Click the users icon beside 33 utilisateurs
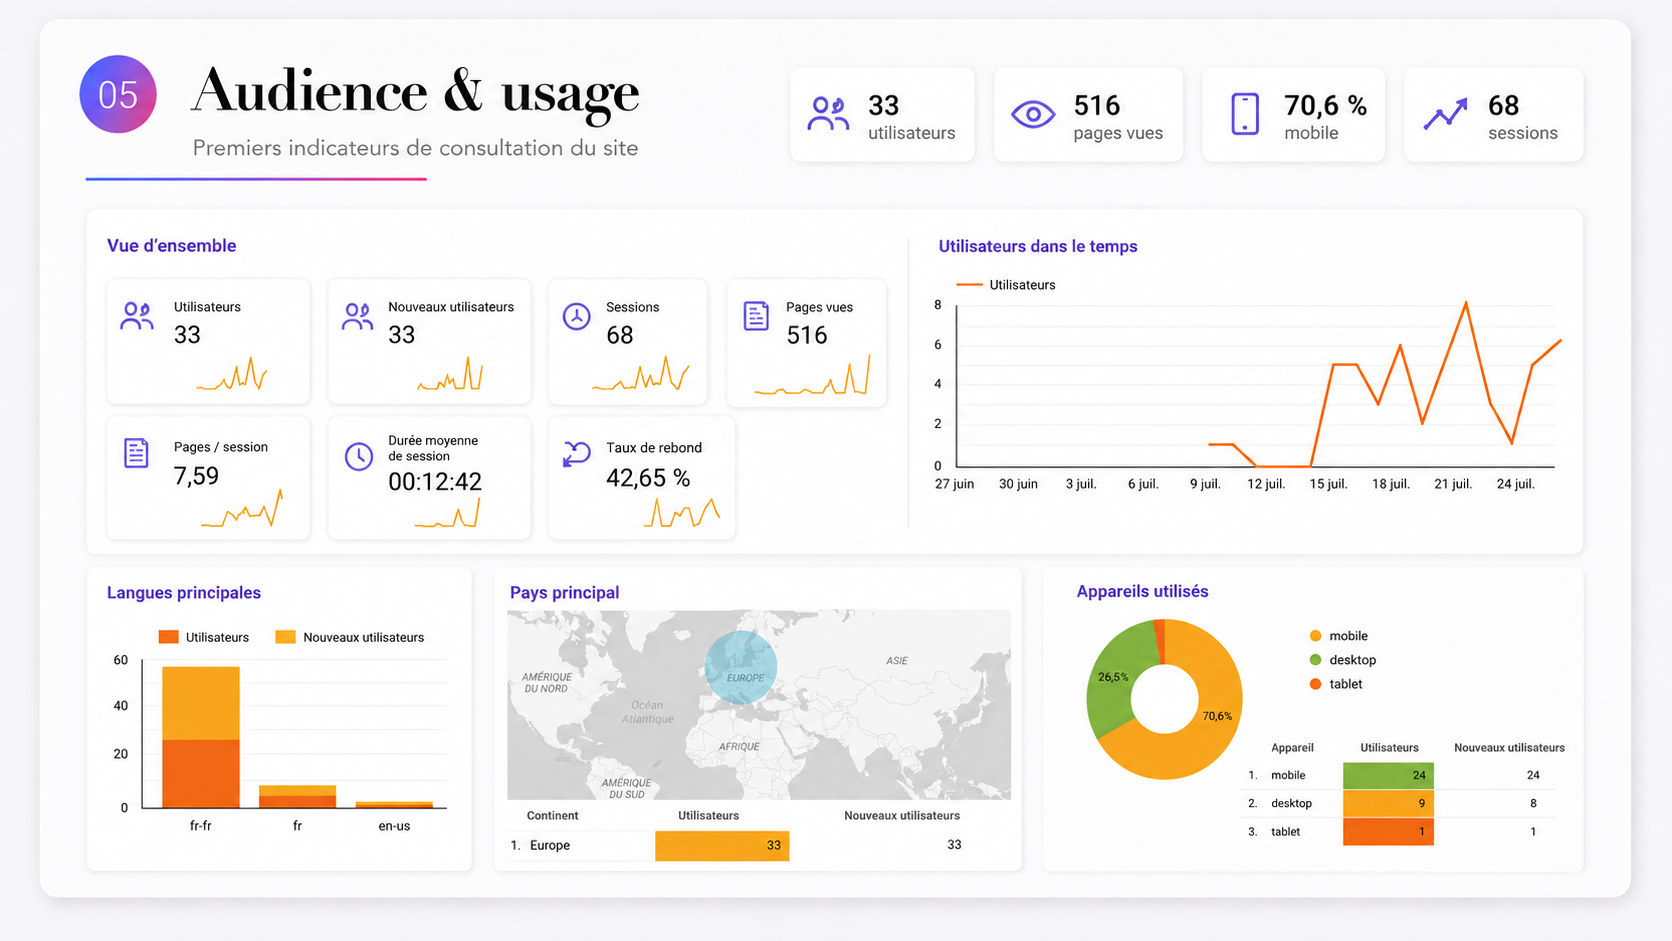Viewport: 1672px width, 941px height. pos(828,115)
